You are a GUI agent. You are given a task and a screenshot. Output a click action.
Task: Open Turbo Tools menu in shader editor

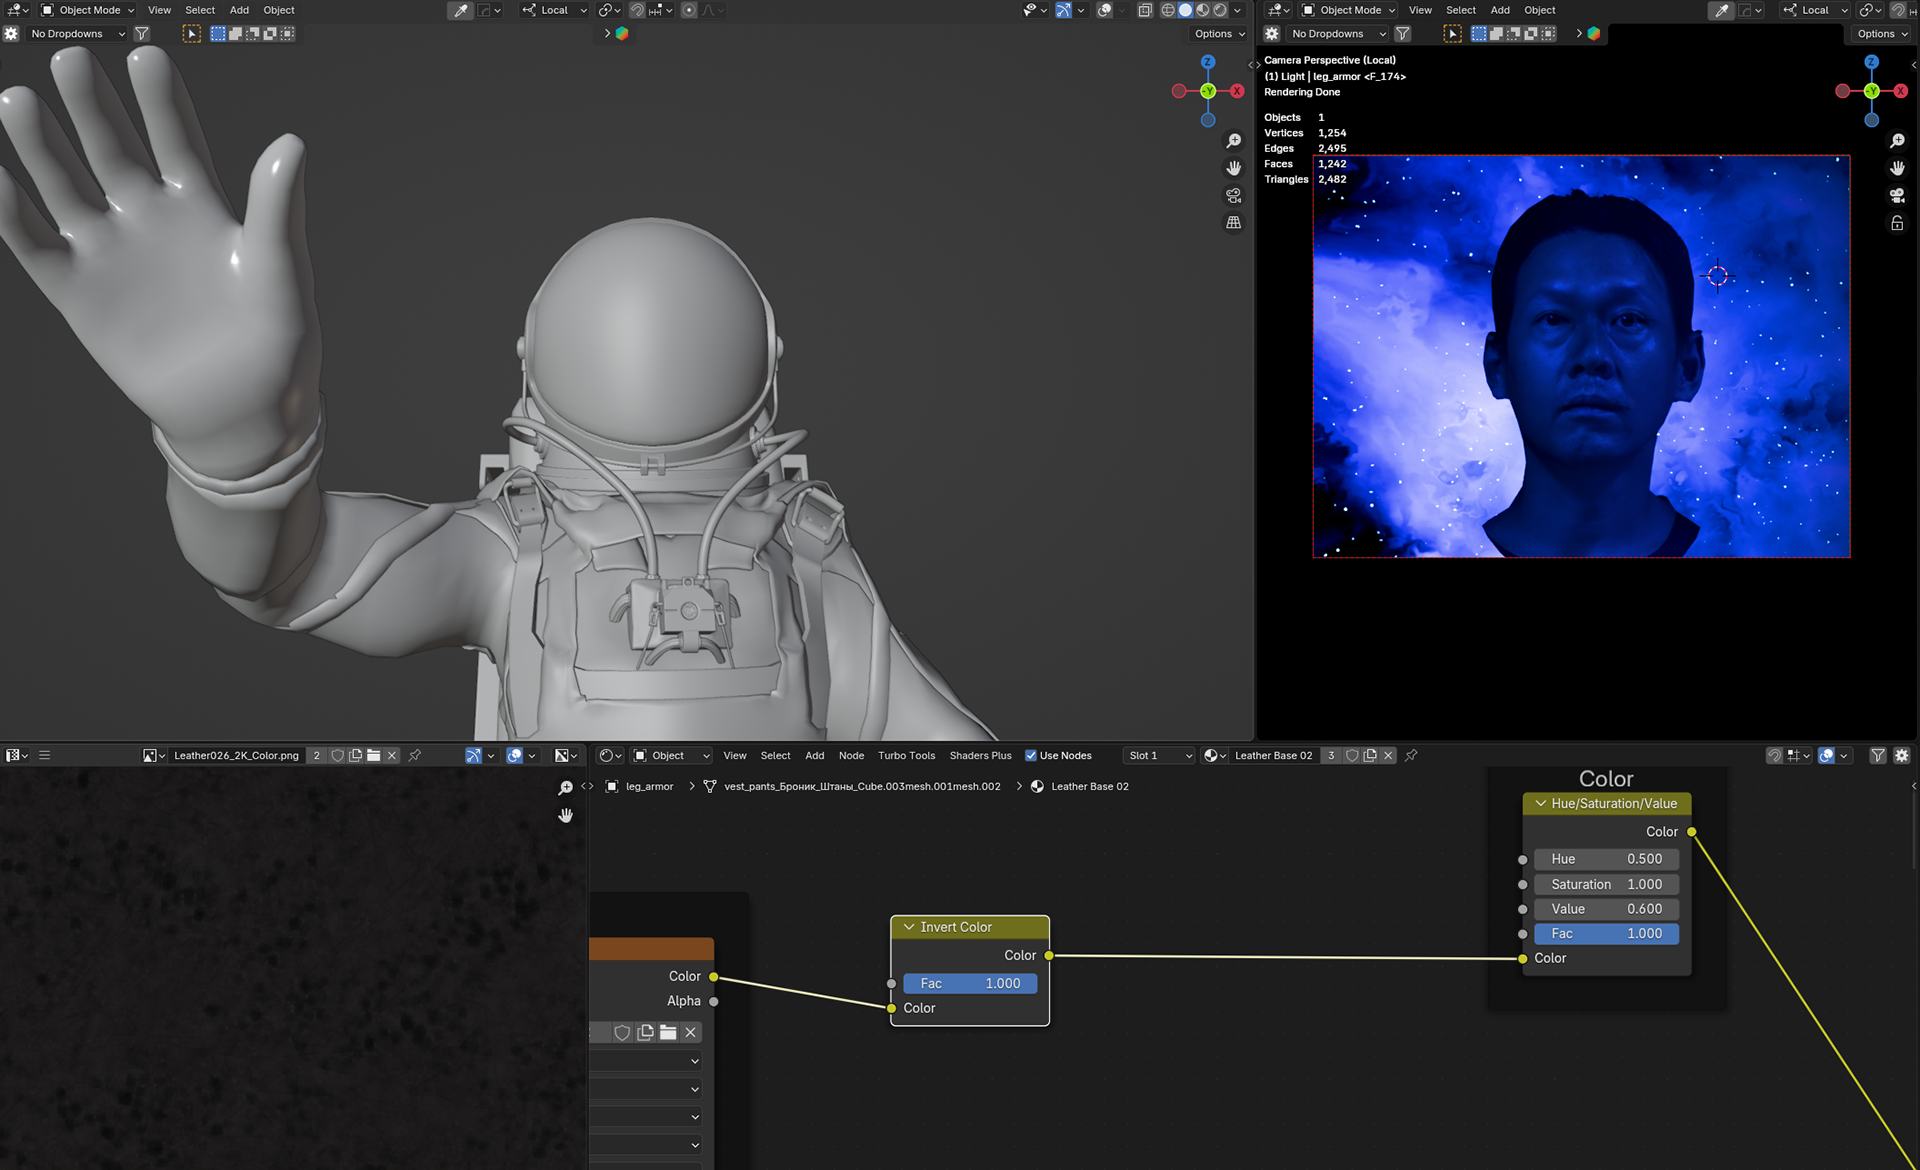click(x=906, y=755)
